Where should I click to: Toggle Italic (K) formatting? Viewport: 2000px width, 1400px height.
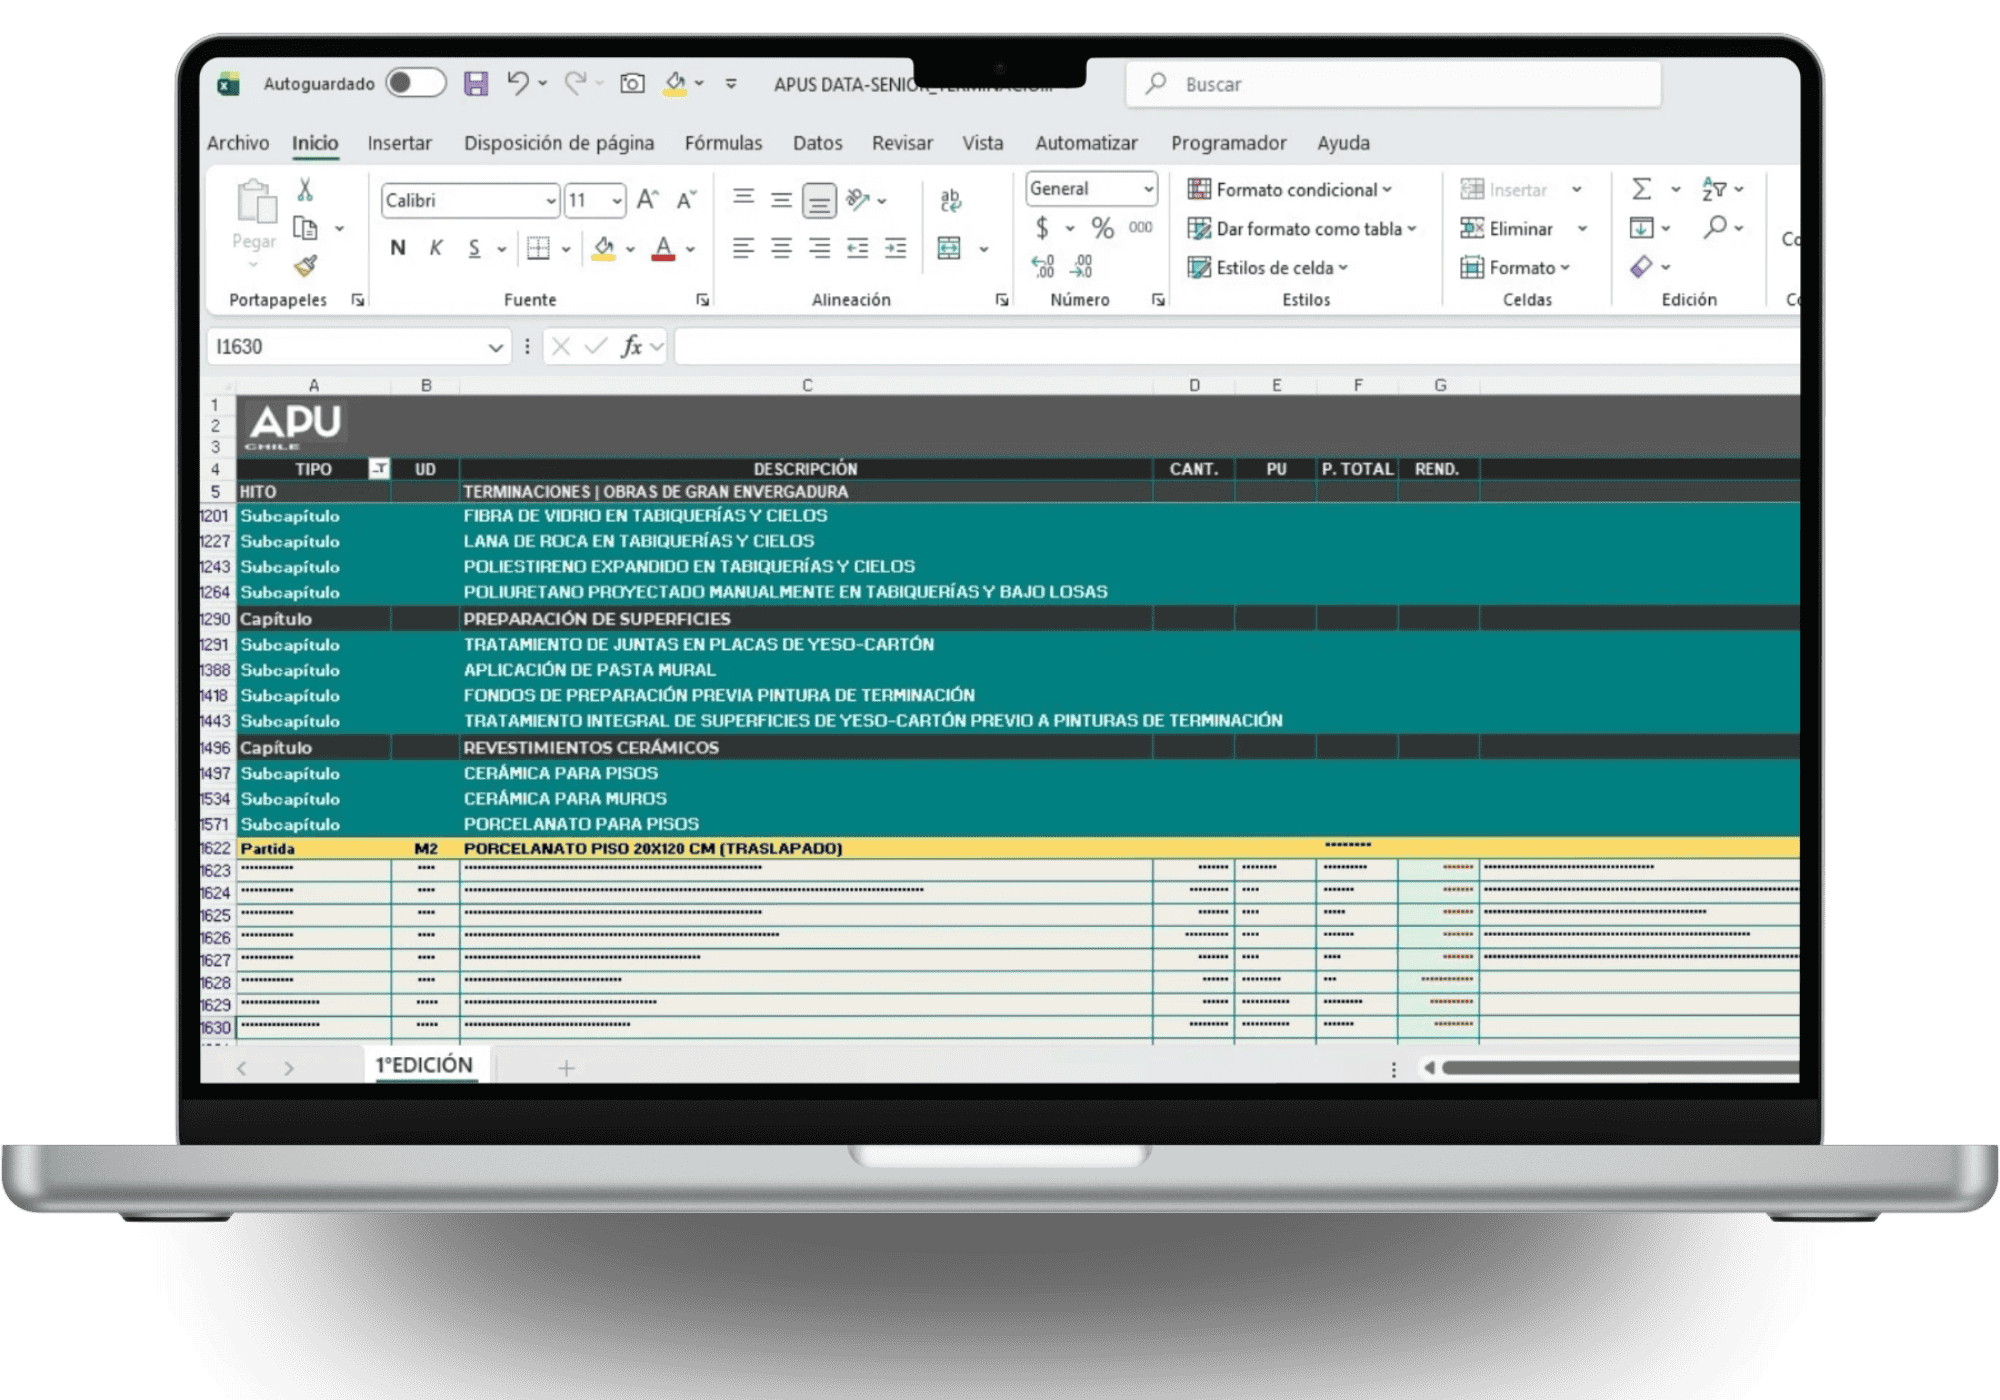tap(436, 248)
